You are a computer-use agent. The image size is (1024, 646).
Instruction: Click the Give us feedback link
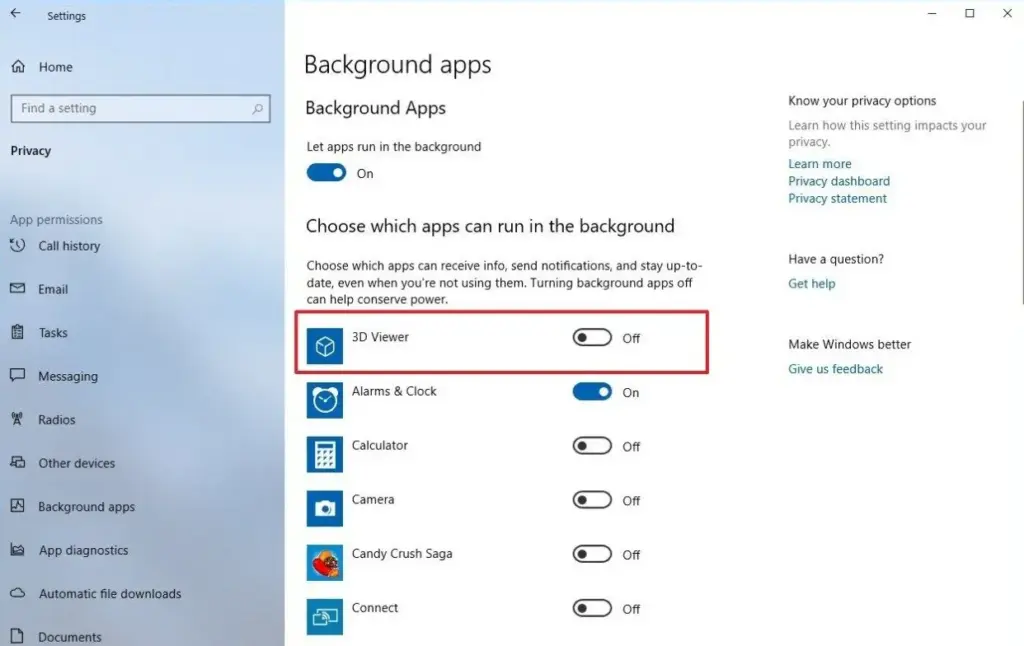(835, 369)
